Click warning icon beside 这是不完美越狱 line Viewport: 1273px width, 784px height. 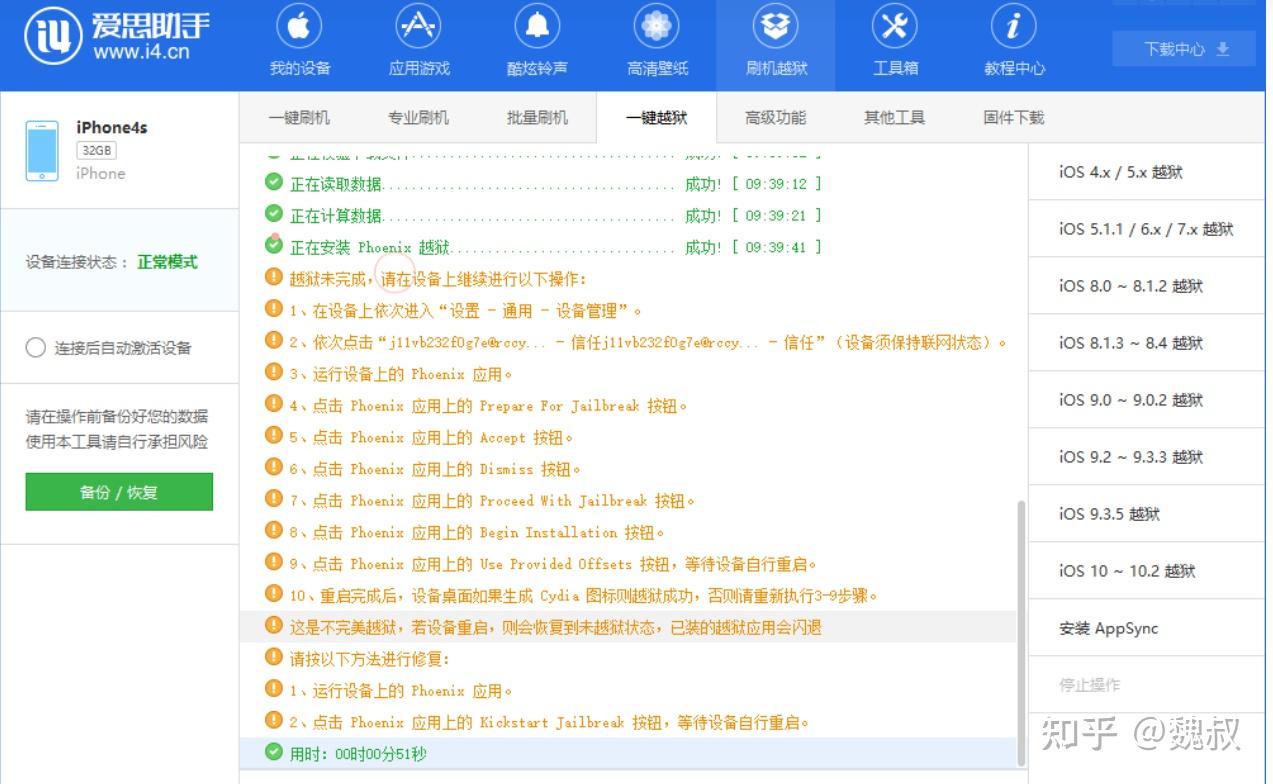pyautogui.click(x=274, y=626)
